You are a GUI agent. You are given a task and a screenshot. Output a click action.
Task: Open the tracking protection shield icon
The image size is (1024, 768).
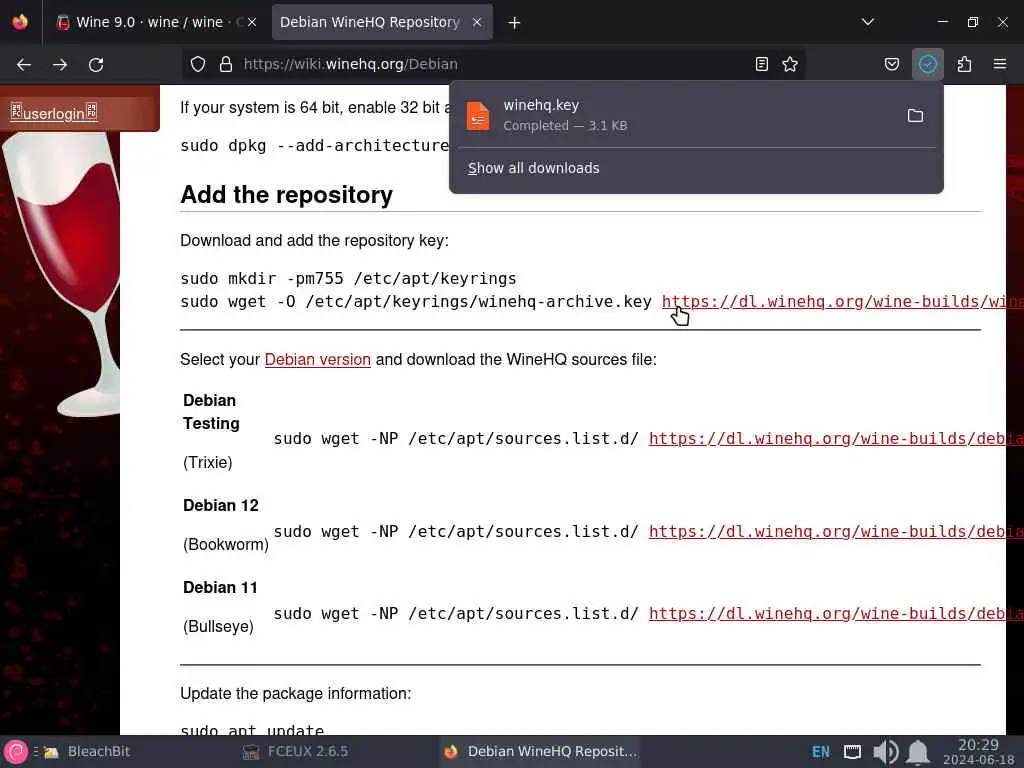pyautogui.click(x=198, y=64)
